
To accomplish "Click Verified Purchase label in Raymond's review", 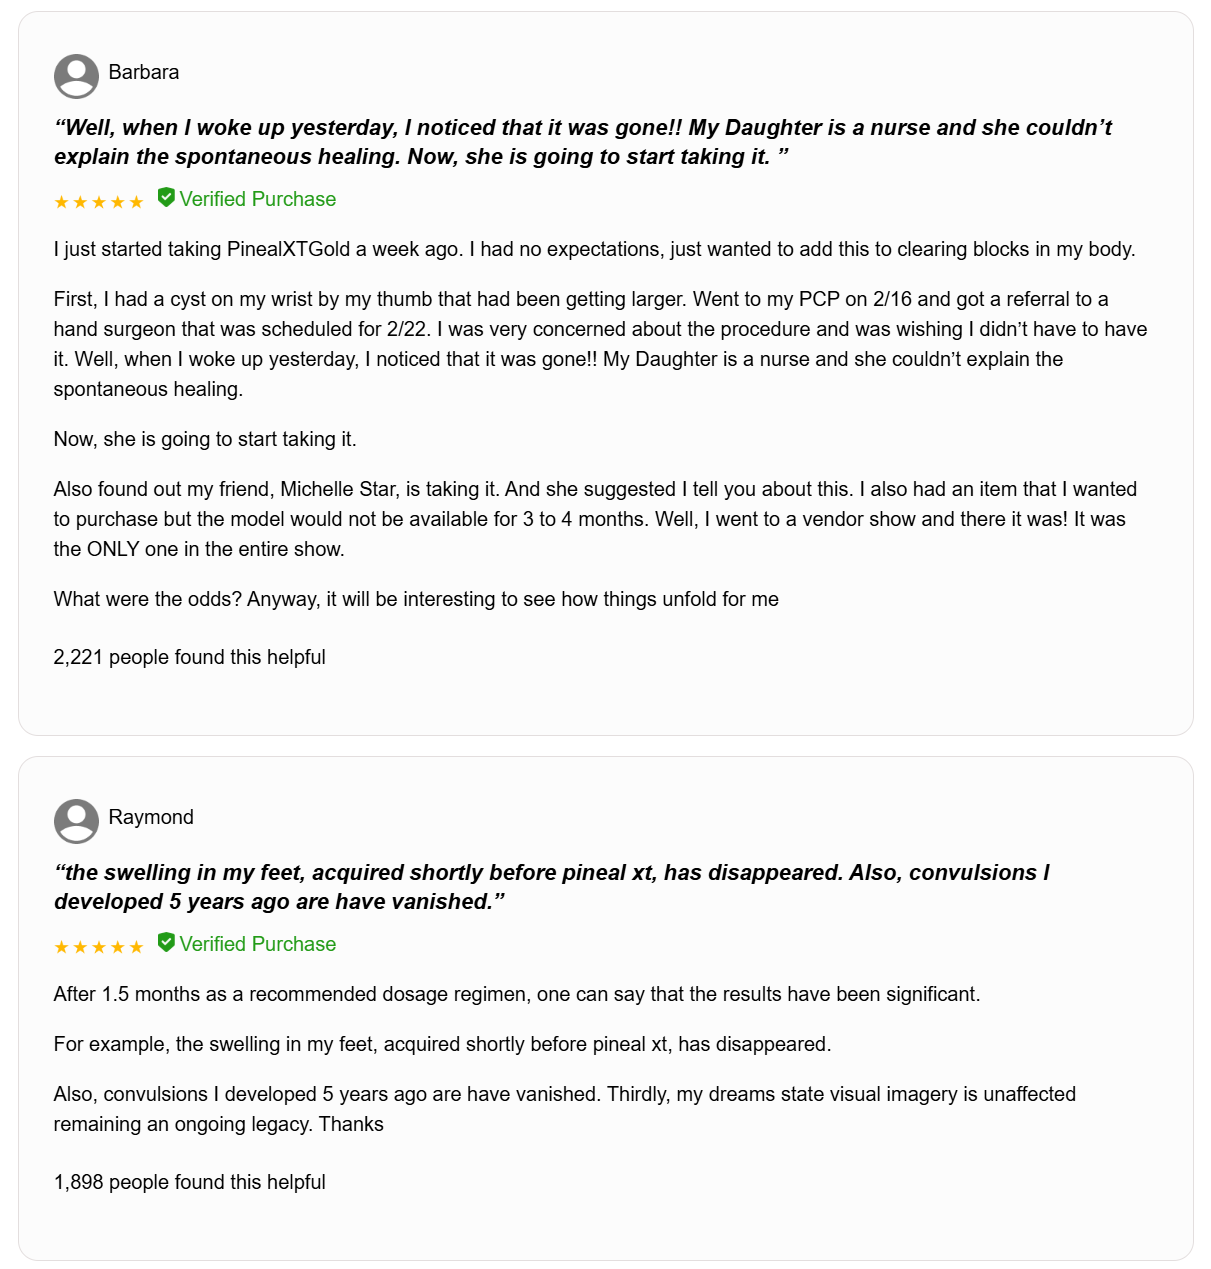I will [258, 944].
